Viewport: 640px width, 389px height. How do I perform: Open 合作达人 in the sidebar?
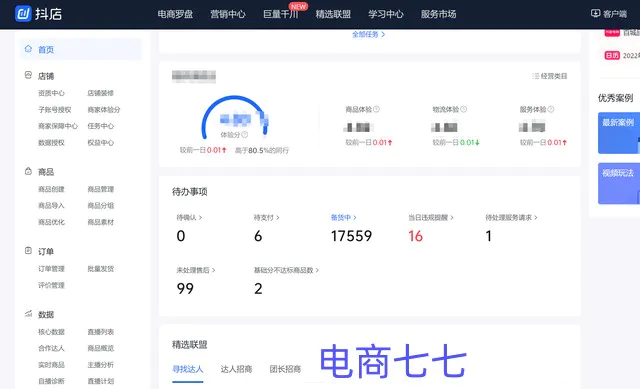point(51,348)
